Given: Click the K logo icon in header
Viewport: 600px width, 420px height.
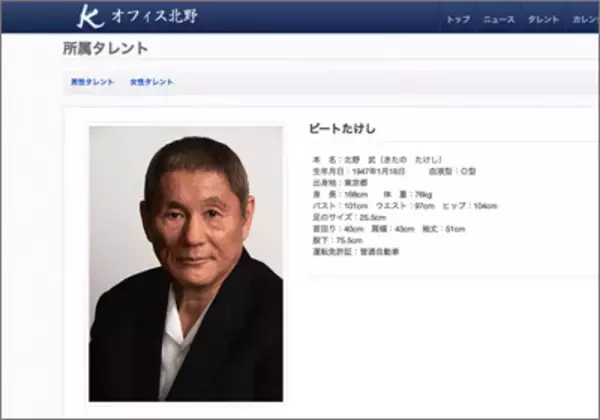Looking at the screenshot, I should coord(90,17).
